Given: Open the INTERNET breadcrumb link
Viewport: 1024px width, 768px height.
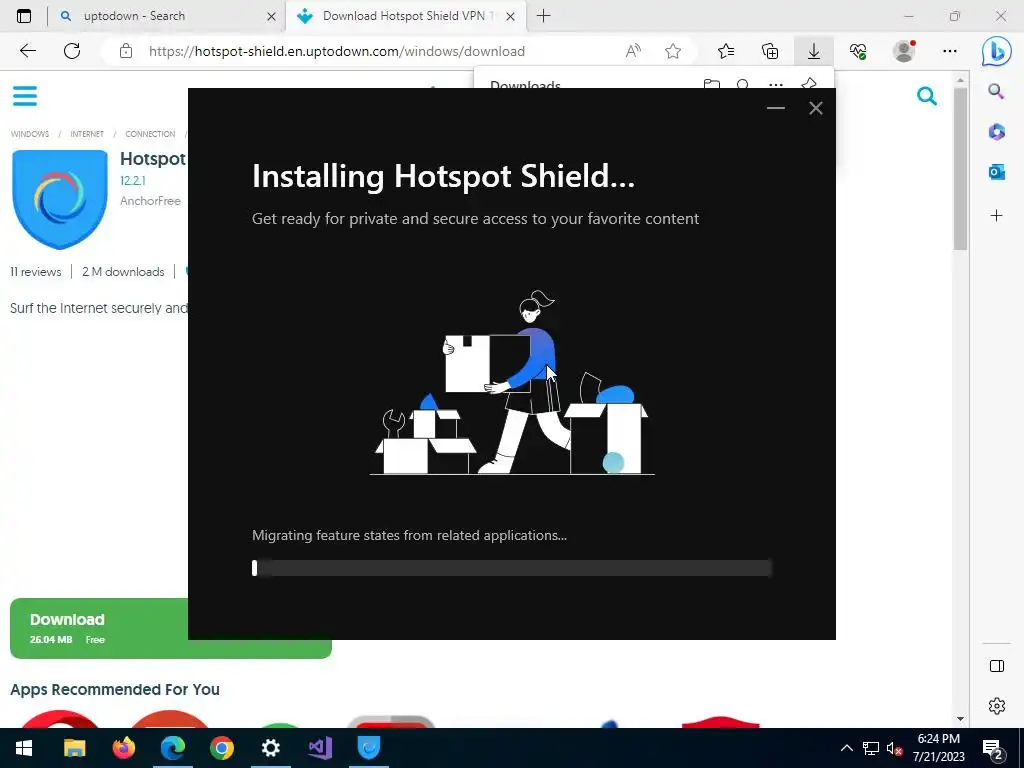Looking at the screenshot, I should (x=87, y=134).
